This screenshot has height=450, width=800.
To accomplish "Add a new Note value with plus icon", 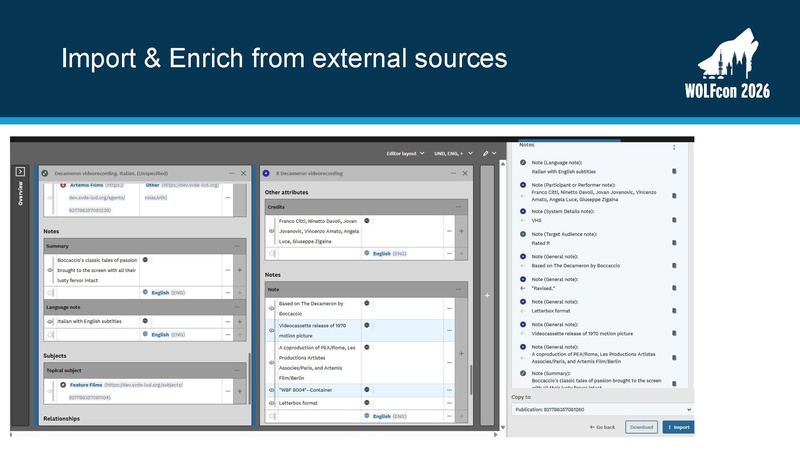I will tap(461, 353).
